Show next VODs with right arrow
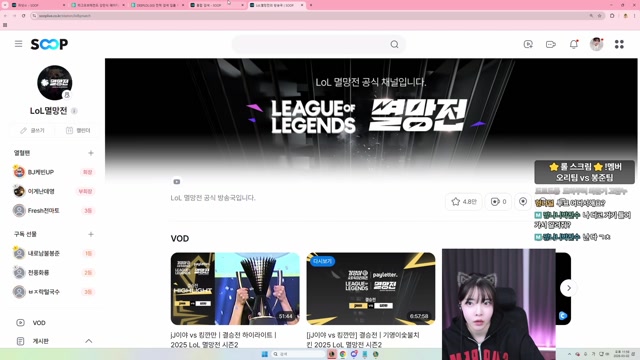640x360 pixels. [568, 288]
